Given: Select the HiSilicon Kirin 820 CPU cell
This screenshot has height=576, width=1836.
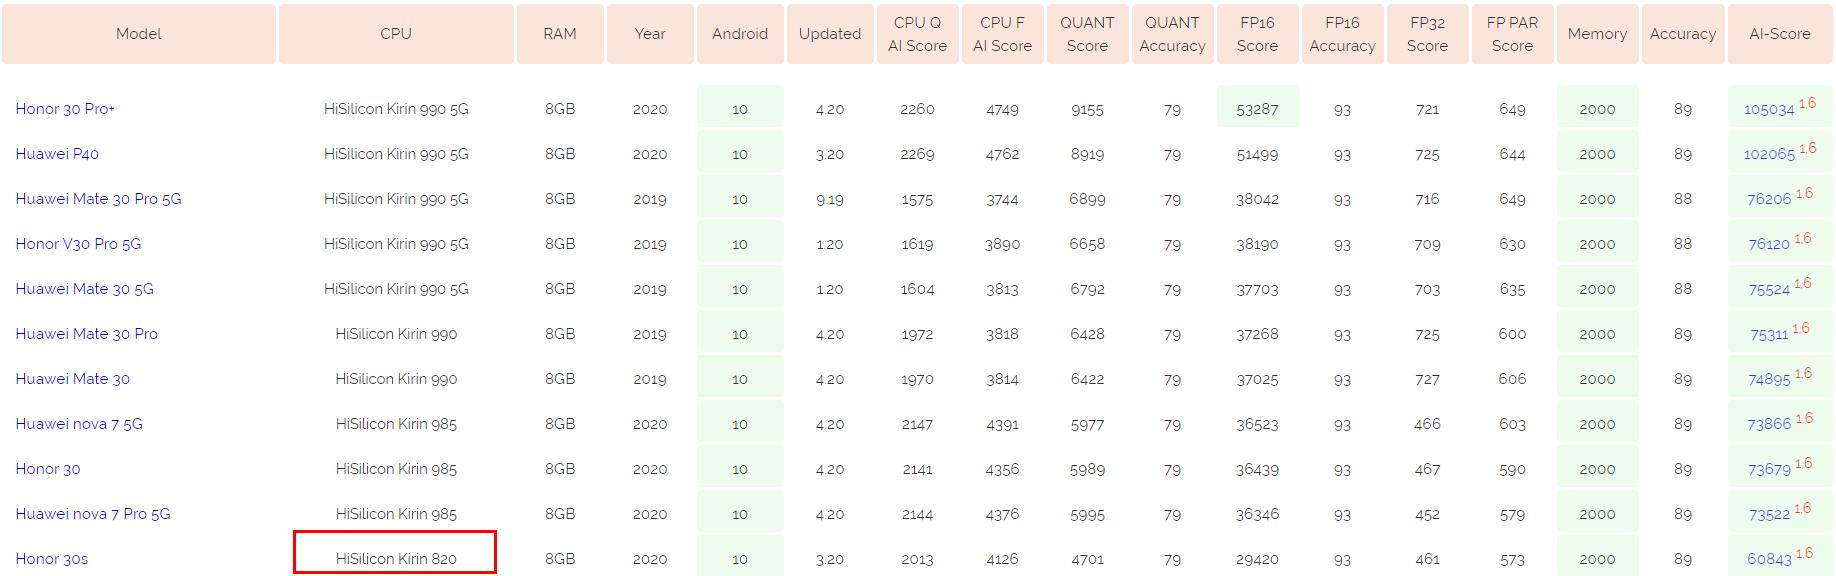Looking at the screenshot, I should pos(396,559).
